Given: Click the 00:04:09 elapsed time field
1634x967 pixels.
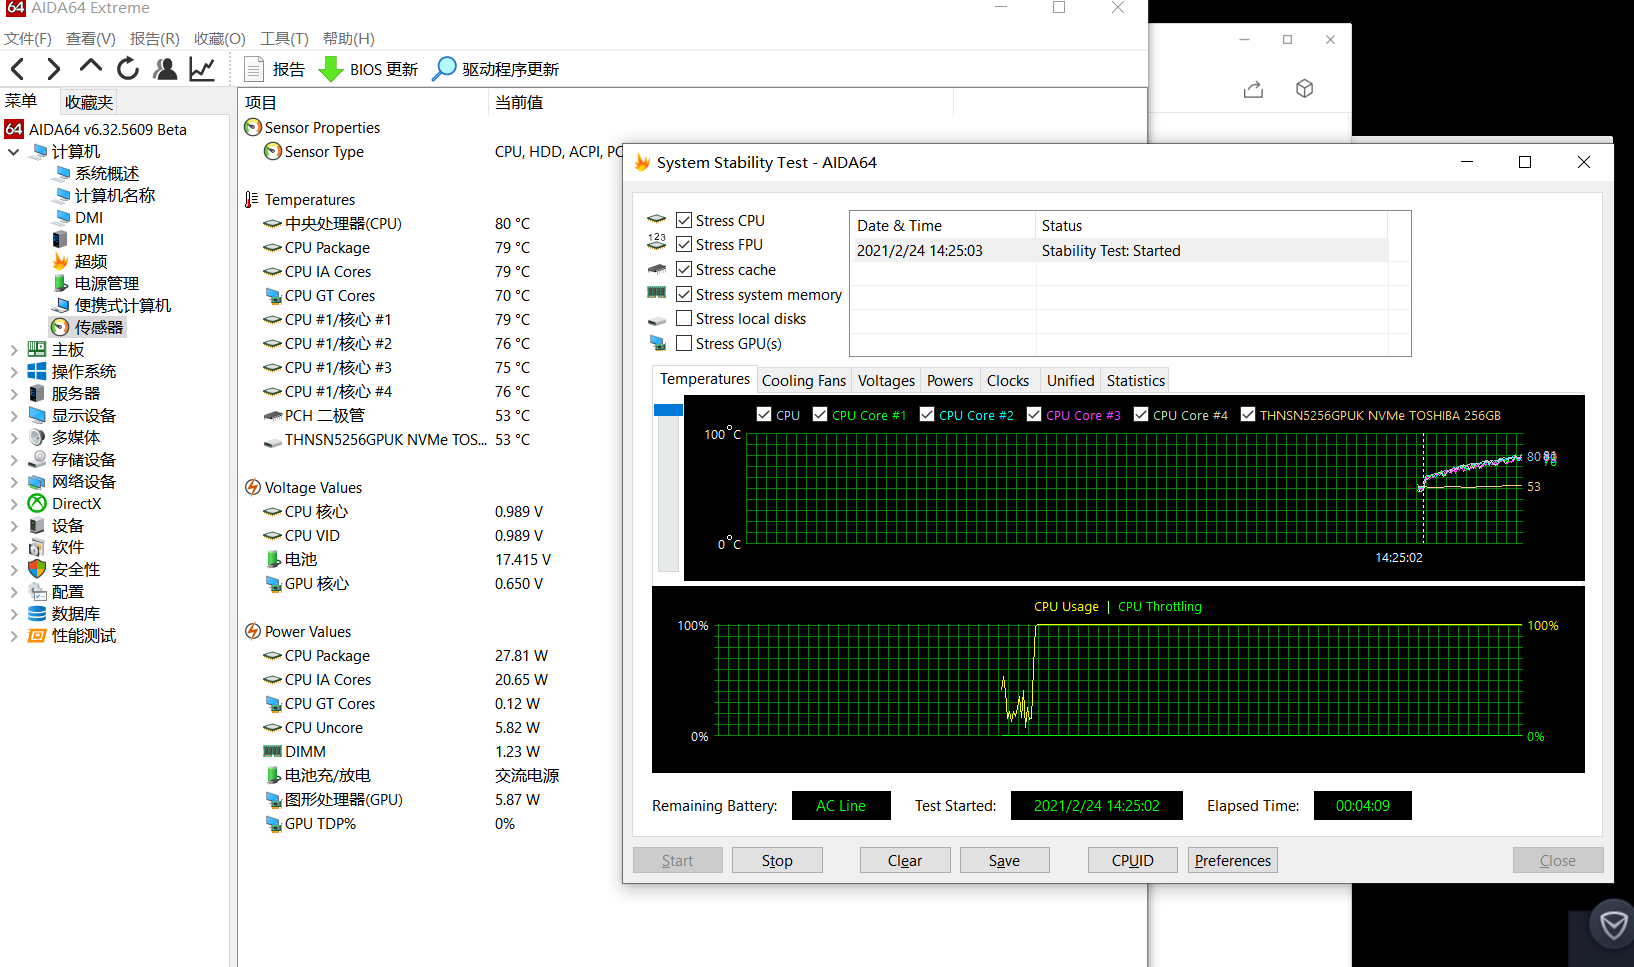Looking at the screenshot, I should point(1363,805).
